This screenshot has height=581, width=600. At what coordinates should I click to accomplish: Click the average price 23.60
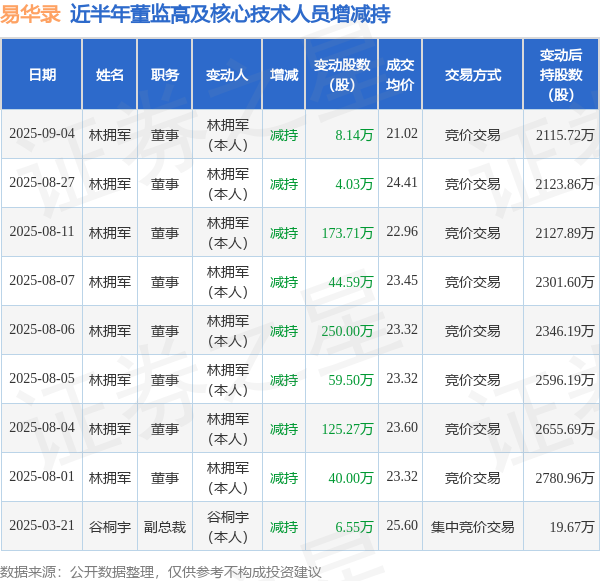402,428
